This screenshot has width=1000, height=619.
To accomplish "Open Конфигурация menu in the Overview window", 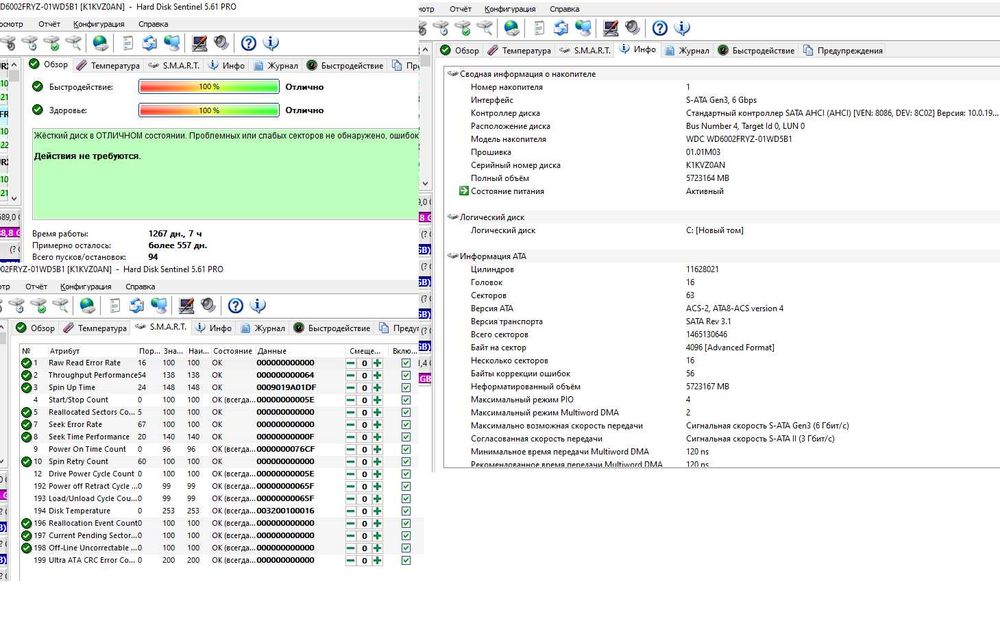I will (x=99, y=24).
